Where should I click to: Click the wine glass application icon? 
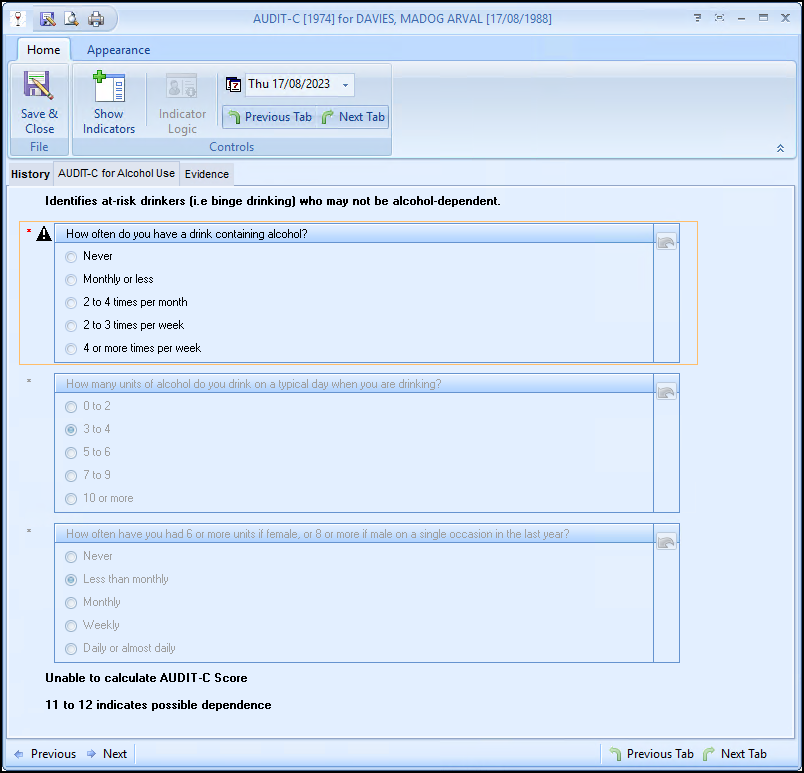pos(17,18)
